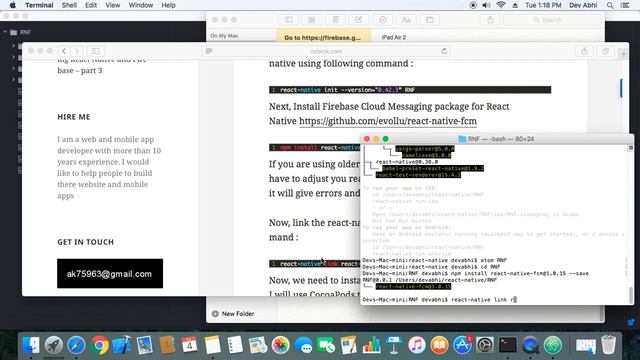Image resolution: width=640 pixels, height=360 pixels.
Task: Open iTunes from the Dock
Action: tap(417, 345)
